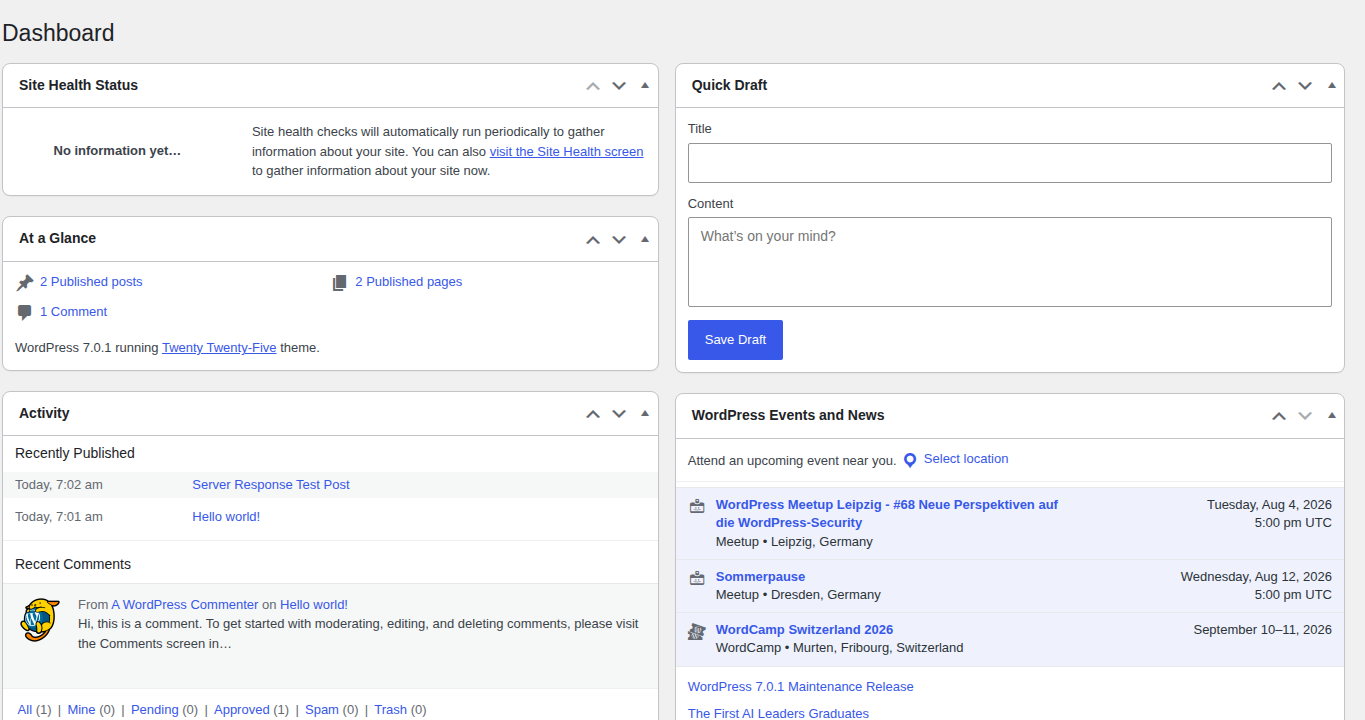The image size is (1365, 720).
Task: Open the visit the Site Health screen link
Action: click(x=566, y=152)
